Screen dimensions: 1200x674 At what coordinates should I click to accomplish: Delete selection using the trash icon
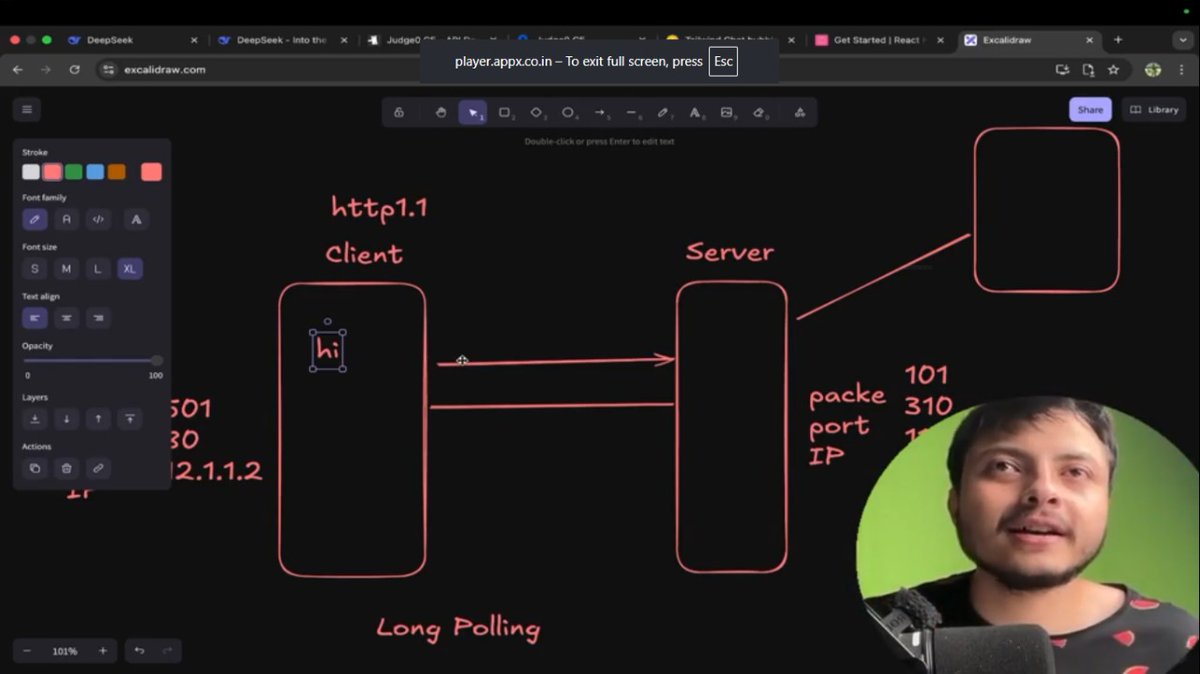(66, 468)
